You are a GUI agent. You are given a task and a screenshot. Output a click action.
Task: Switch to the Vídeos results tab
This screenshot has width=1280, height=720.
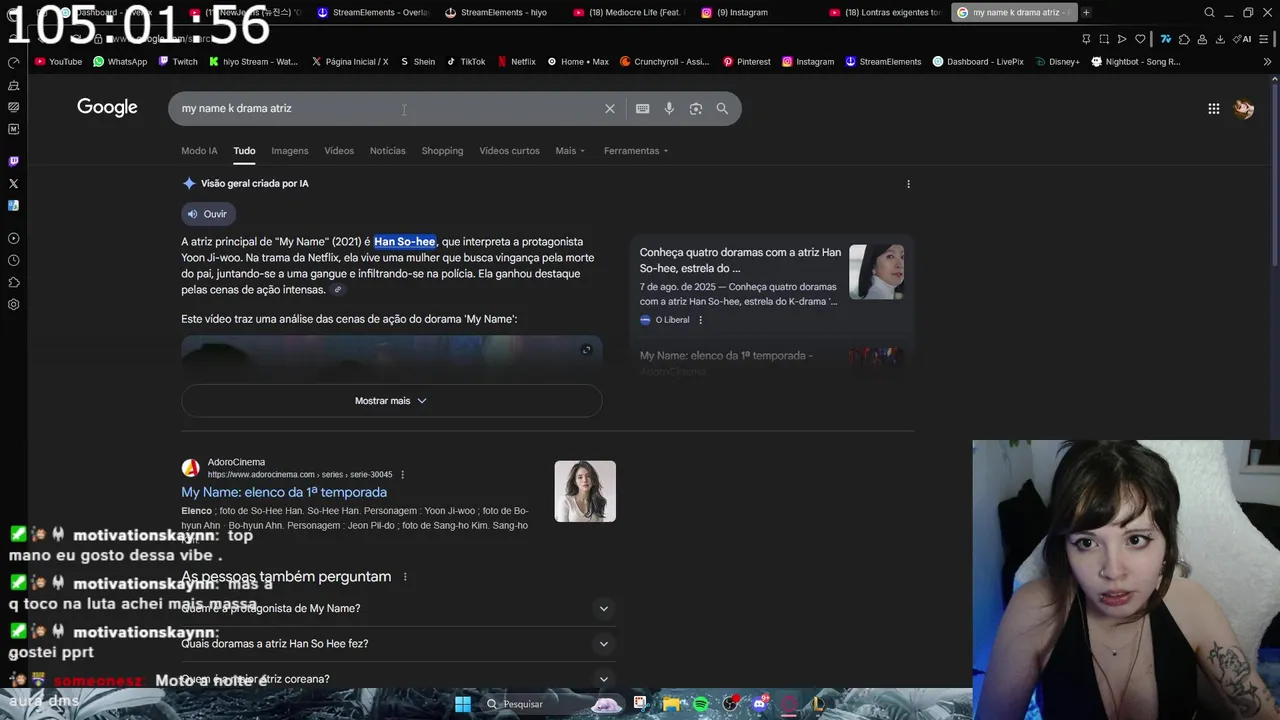click(339, 151)
